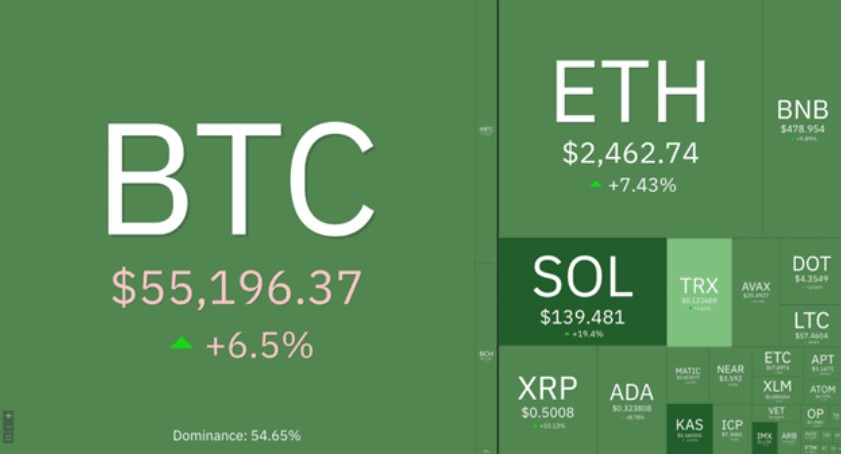The height and width of the screenshot is (457, 844).
Task: Click the ADA tile
Action: pyautogui.click(x=632, y=400)
